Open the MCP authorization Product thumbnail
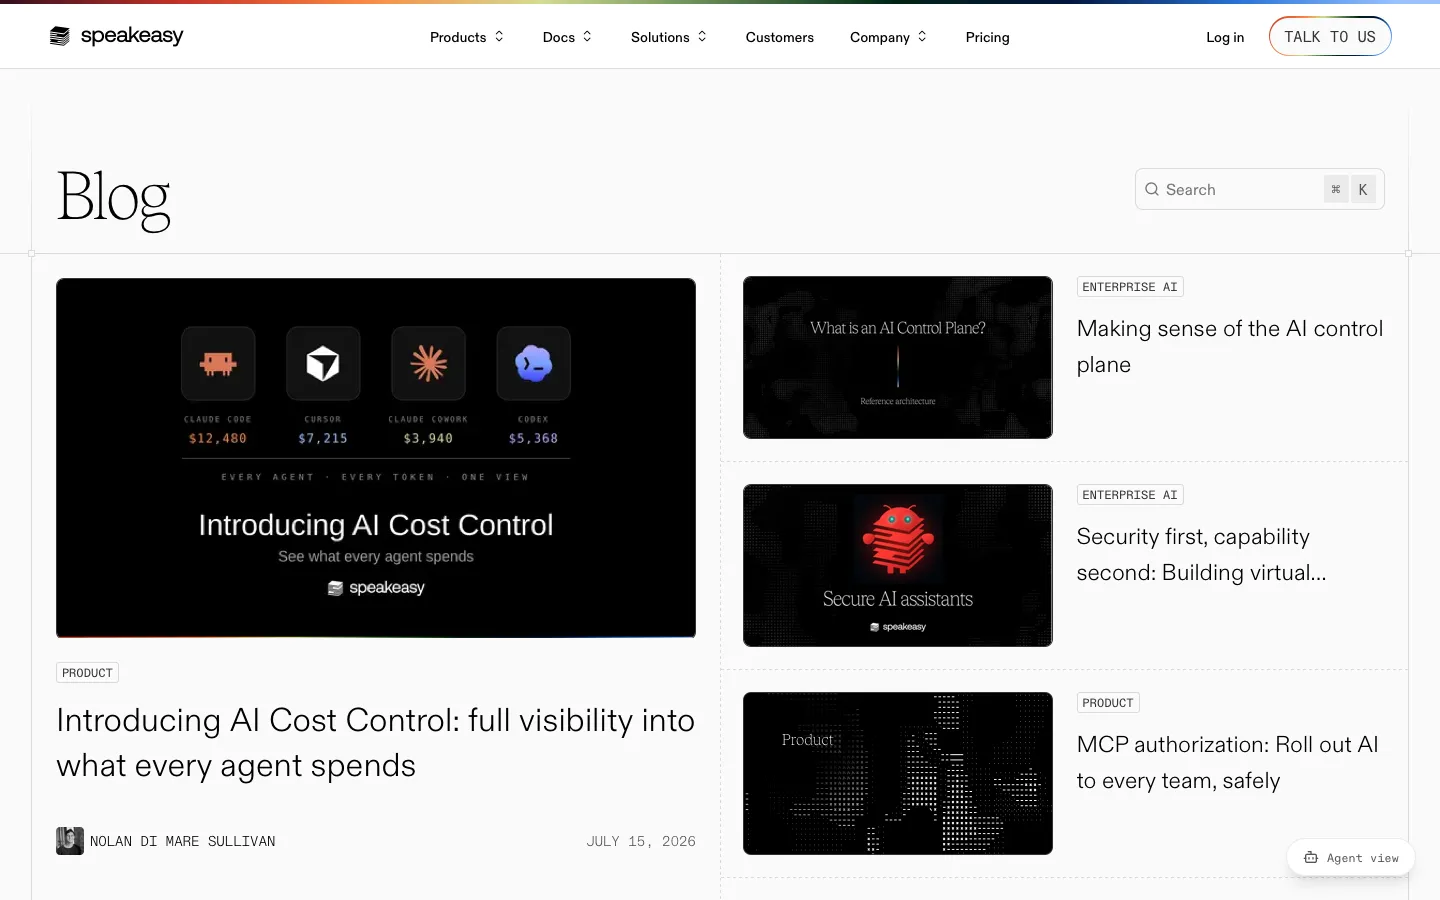Image resolution: width=1440 pixels, height=900 pixels. point(898,773)
